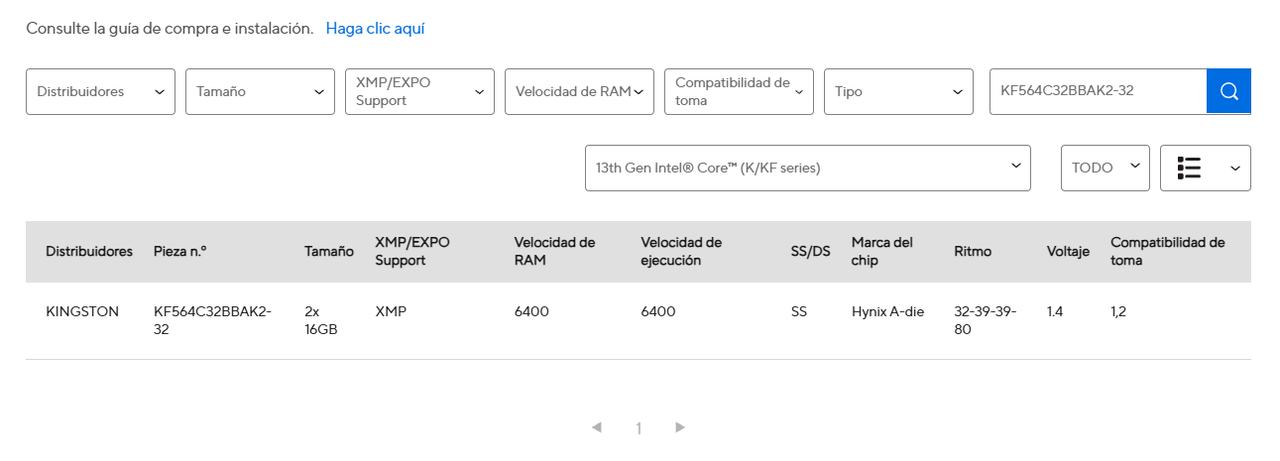
Task: Open the Distribuidores filter dropdown
Action: 101,91
